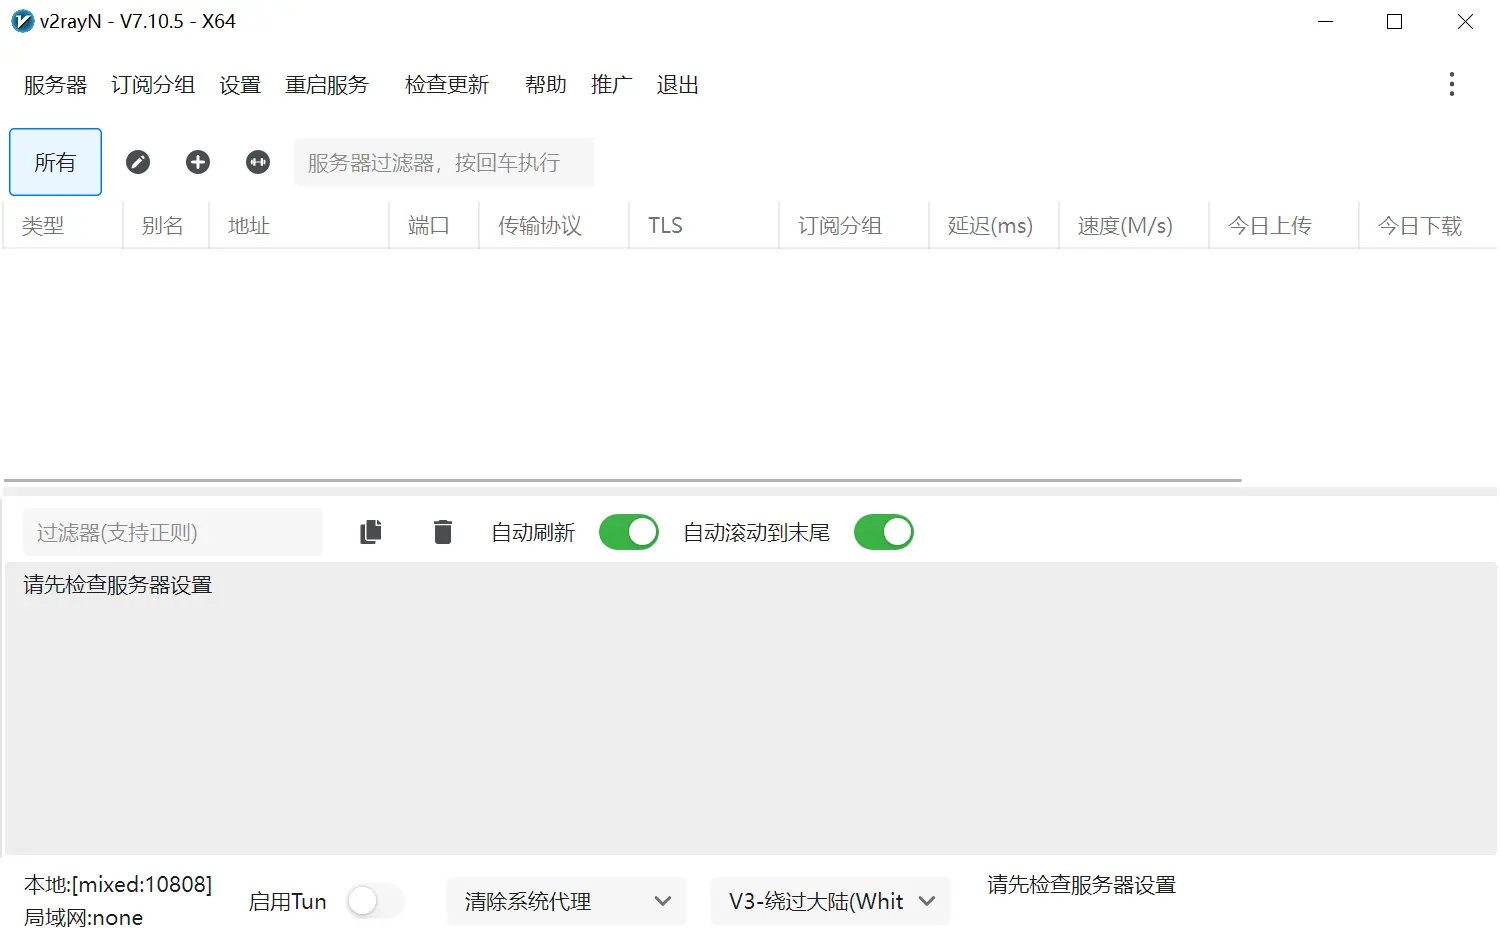Open the three-dot more options menu
Viewport: 1500px width, 944px height.
(1452, 84)
